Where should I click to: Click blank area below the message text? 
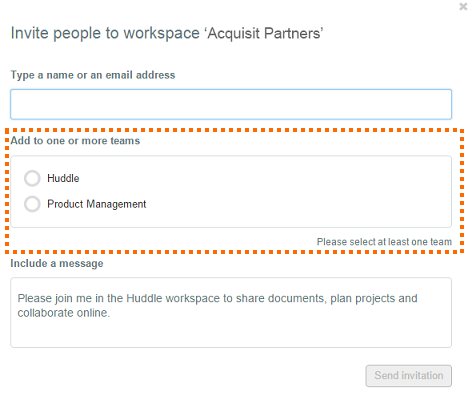231,333
